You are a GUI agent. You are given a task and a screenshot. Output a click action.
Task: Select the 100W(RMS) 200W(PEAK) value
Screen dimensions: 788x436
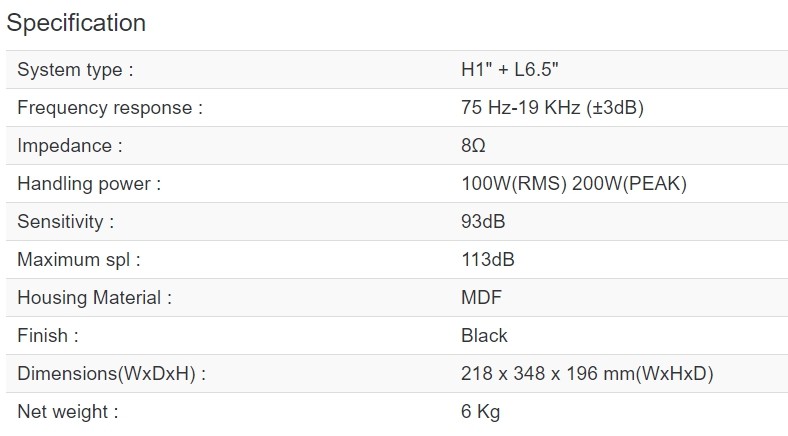coord(573,184)
